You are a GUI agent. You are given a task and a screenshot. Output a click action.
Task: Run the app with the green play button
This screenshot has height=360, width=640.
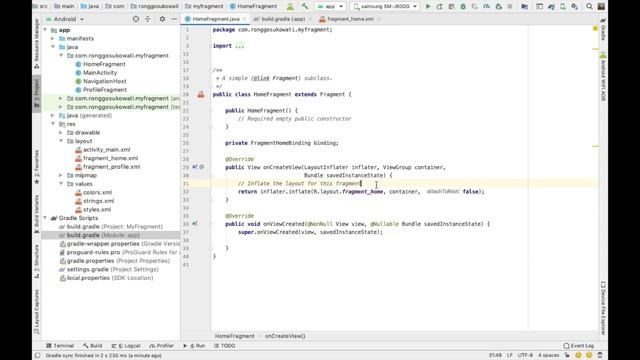(x=428, y=7)
